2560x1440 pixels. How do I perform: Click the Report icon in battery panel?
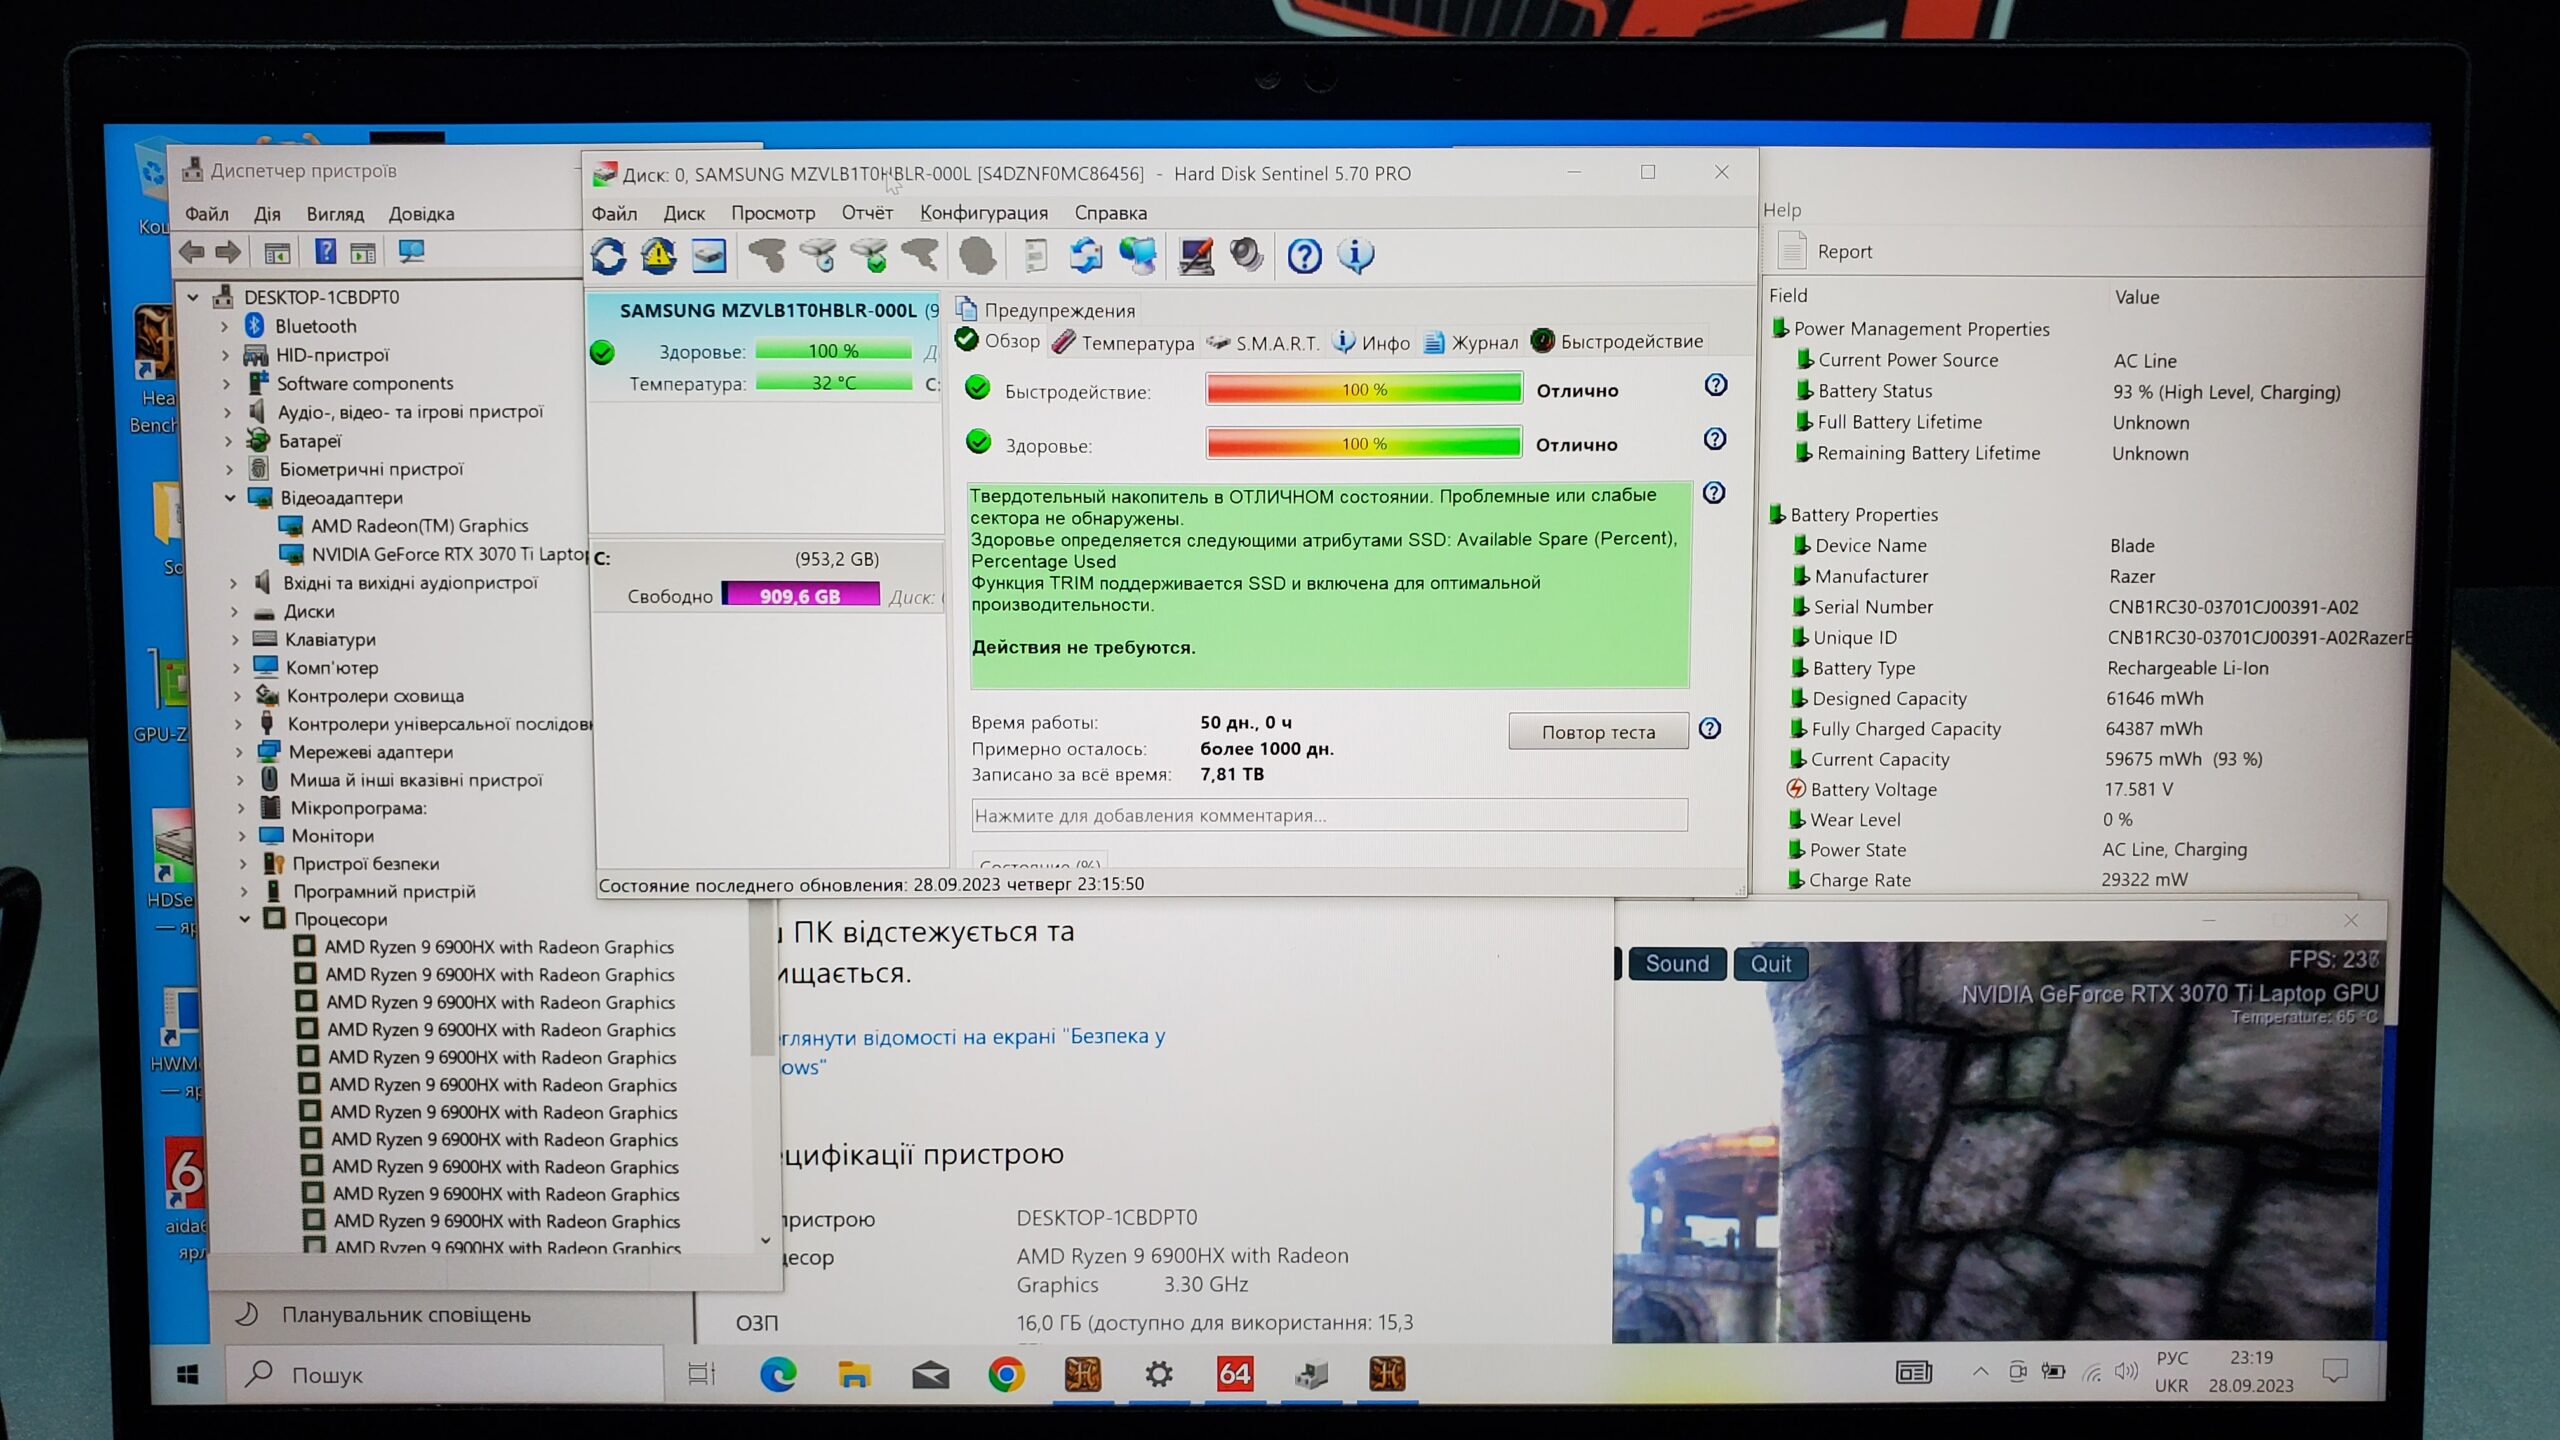(1792, 251)
